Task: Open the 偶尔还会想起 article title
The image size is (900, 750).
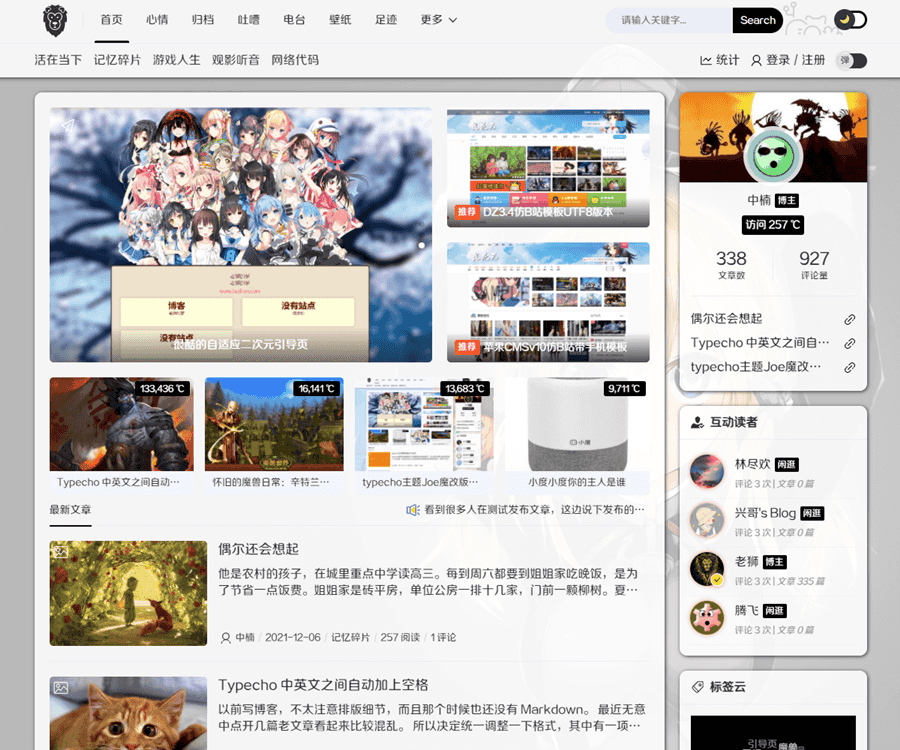Action: 258,549
